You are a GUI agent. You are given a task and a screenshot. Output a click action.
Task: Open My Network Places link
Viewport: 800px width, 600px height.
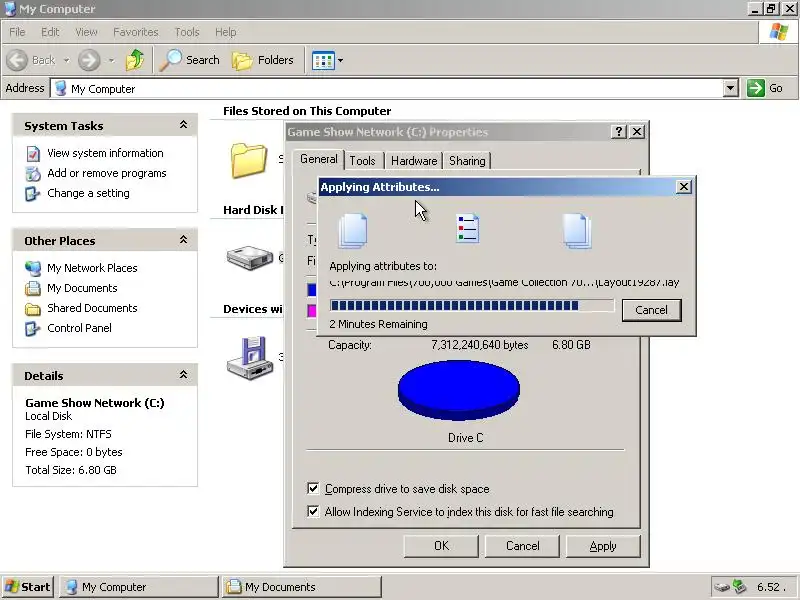(92, 268)
